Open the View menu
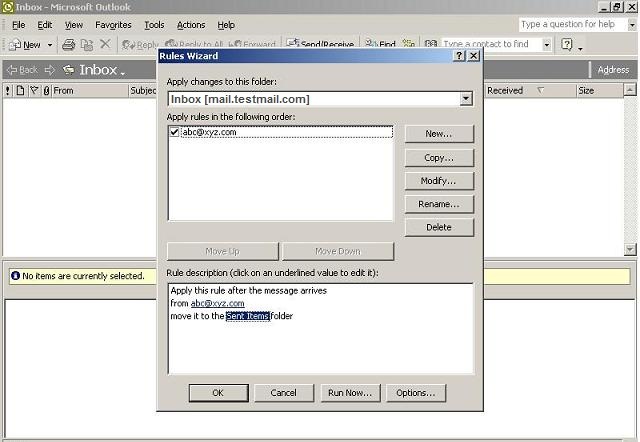The width and height of the screenshot is (640, 442). click(x=73, y=25)
